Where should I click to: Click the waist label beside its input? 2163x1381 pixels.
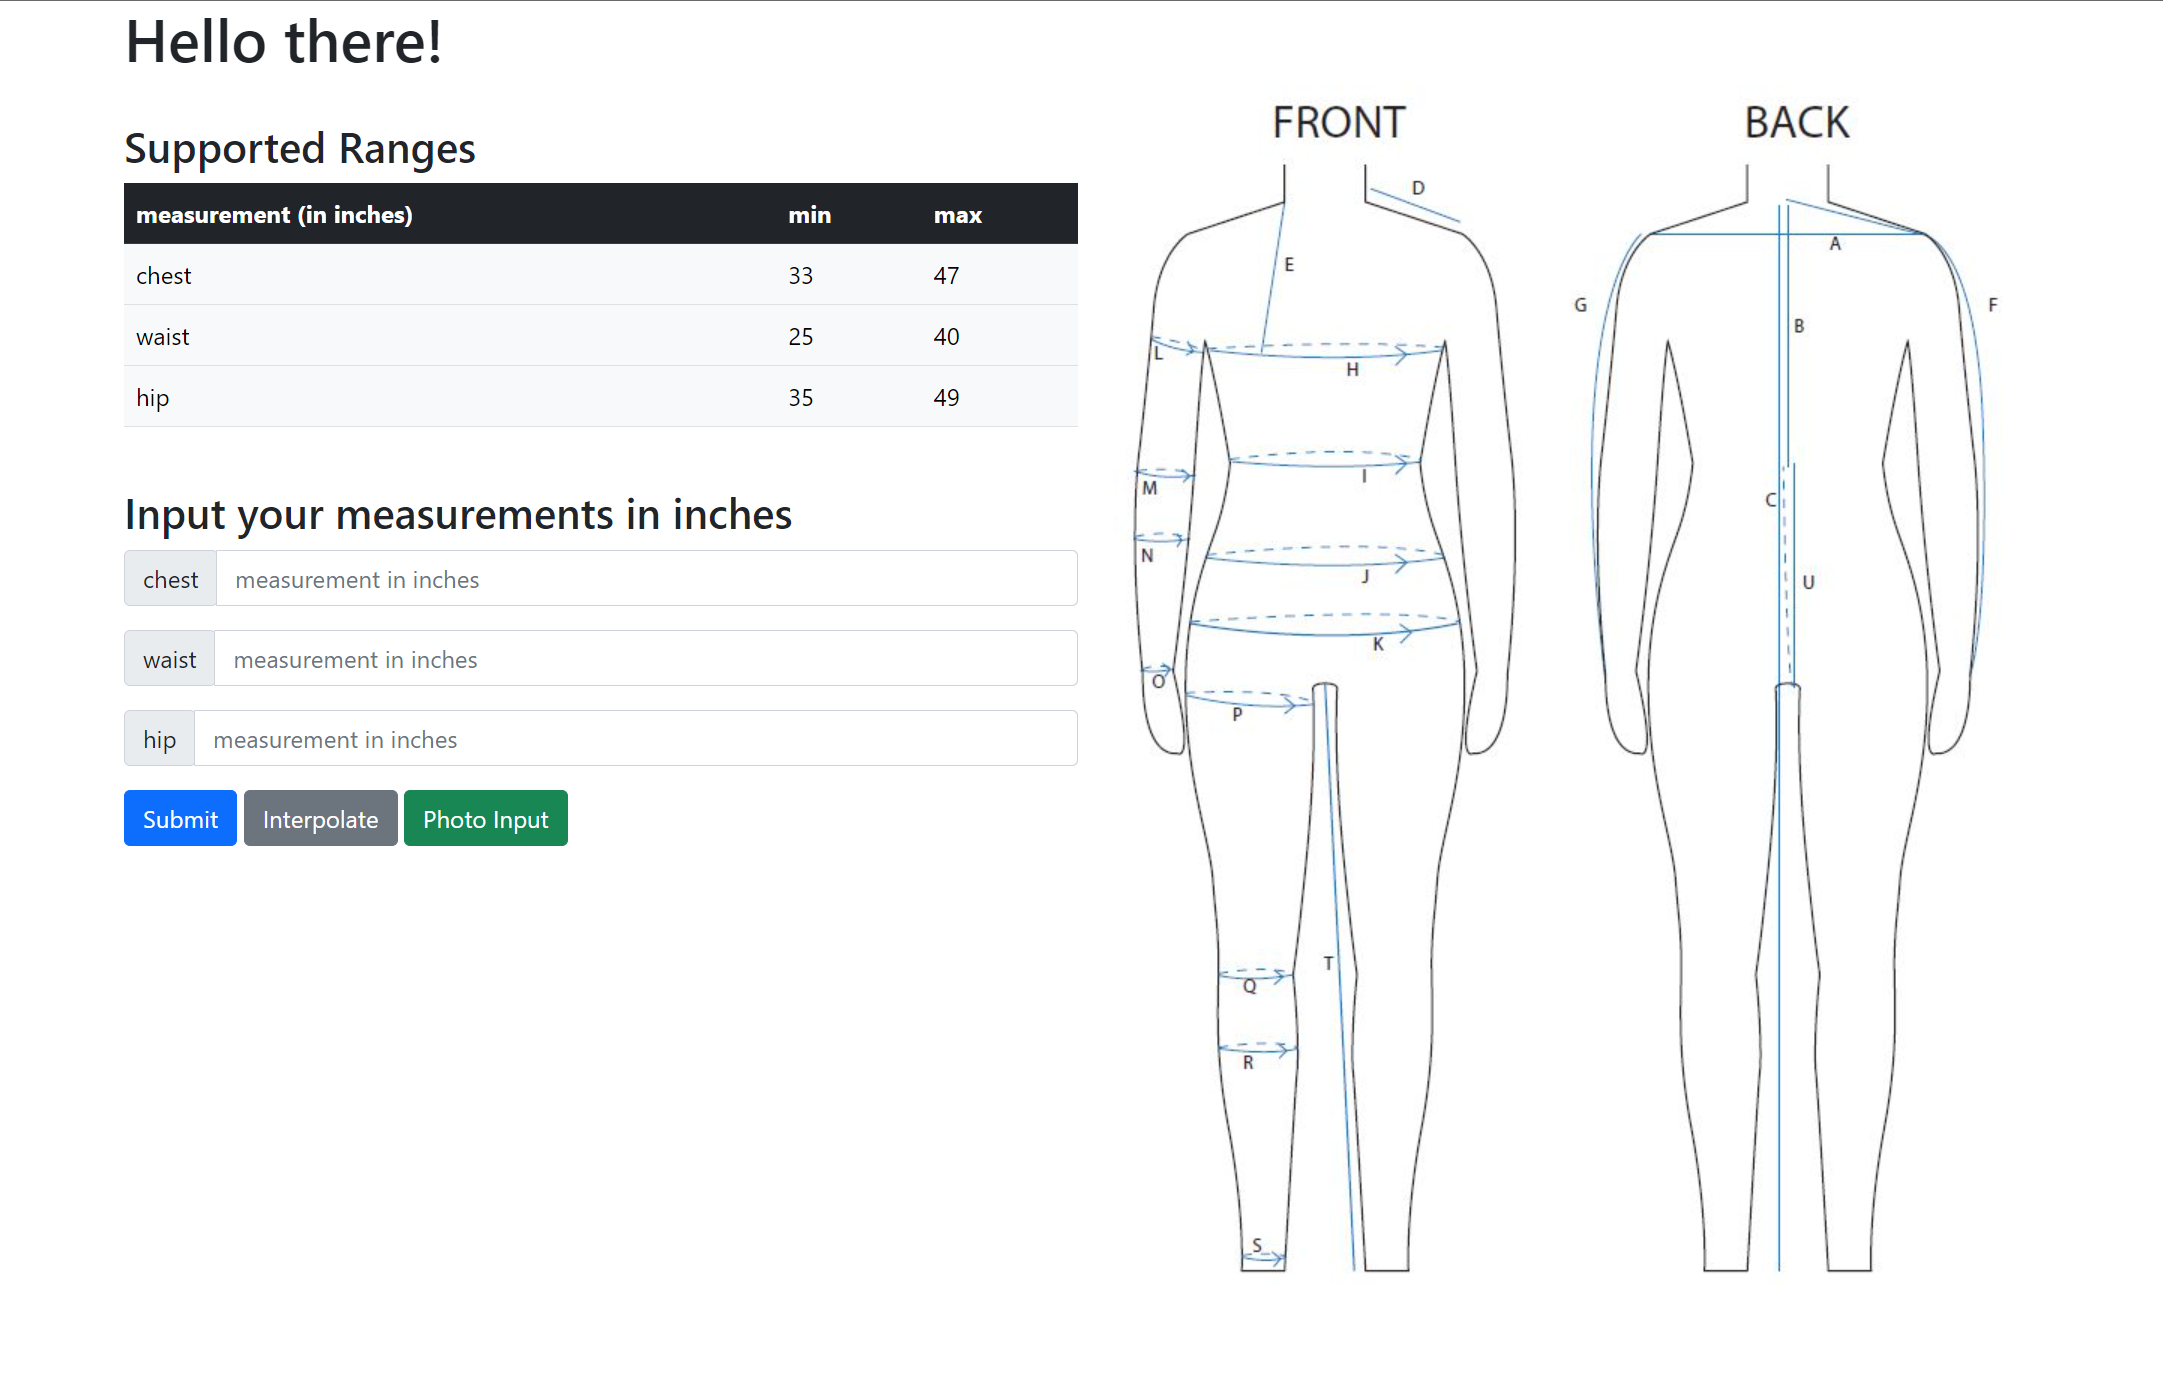[169, 658]
